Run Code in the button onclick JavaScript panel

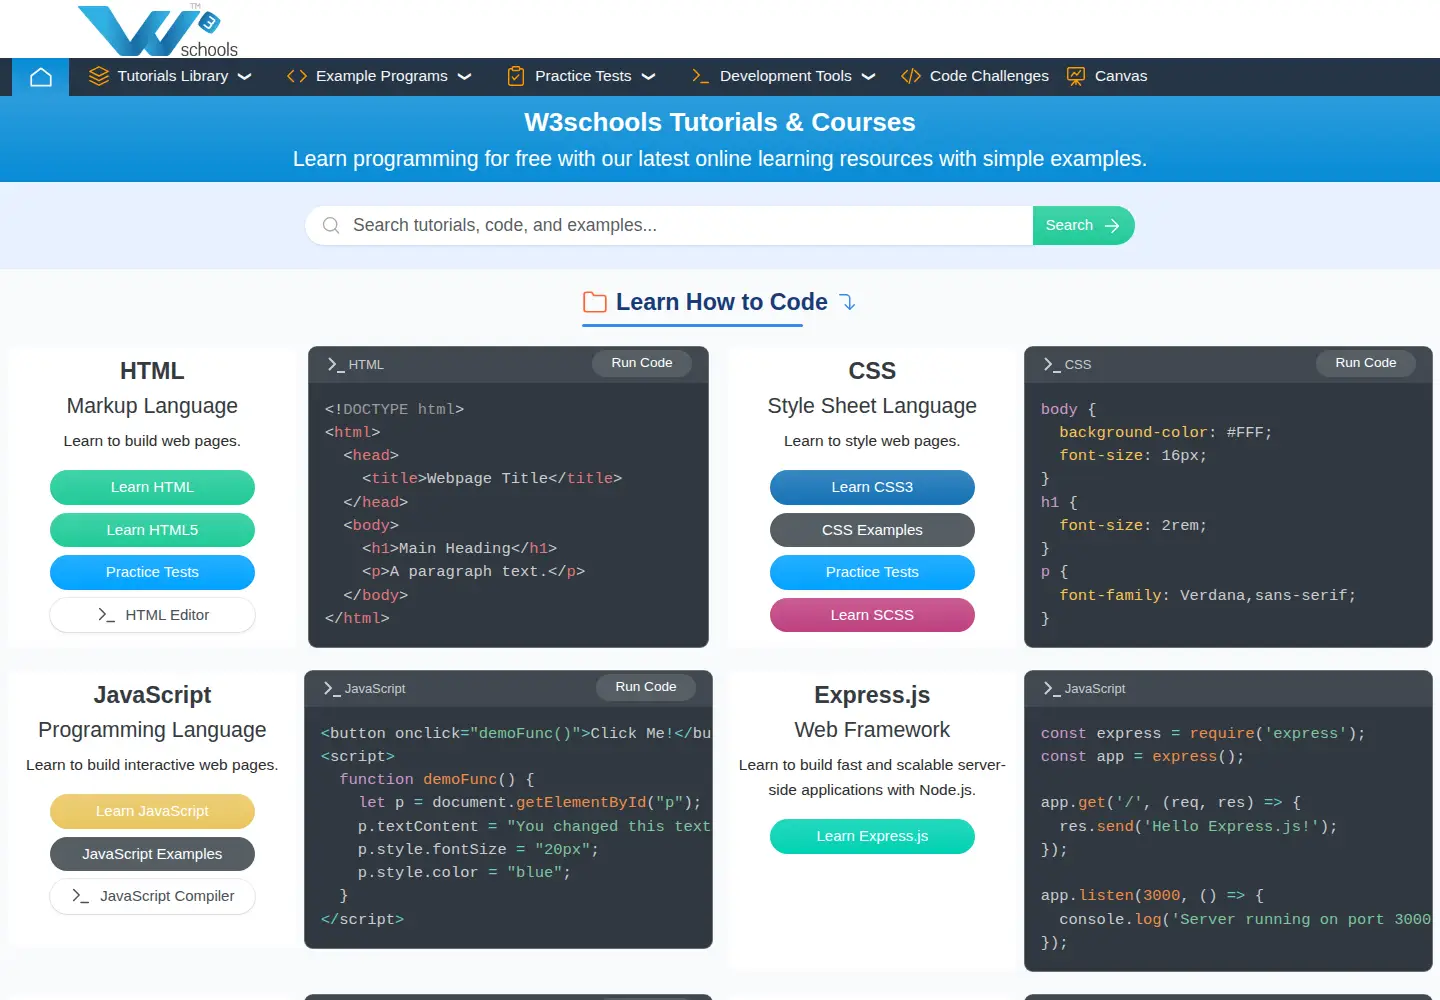tap(646, 687)
